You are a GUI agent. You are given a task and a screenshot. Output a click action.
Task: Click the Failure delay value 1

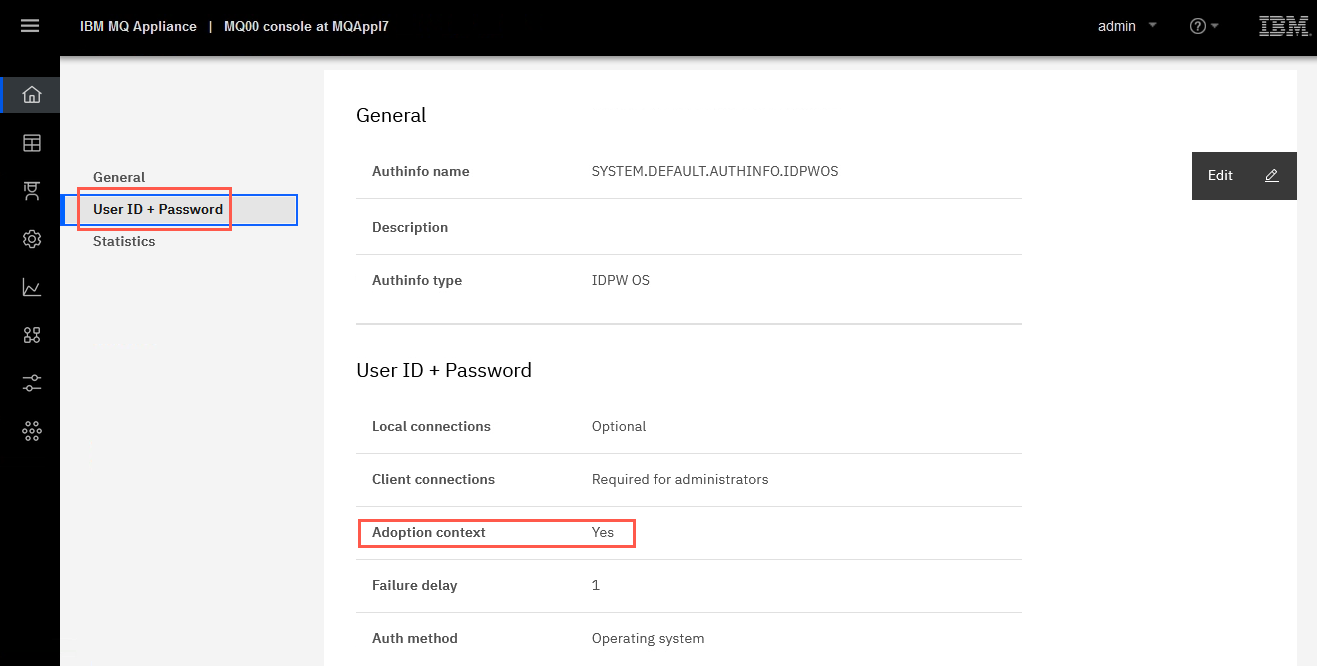point(596,585)
